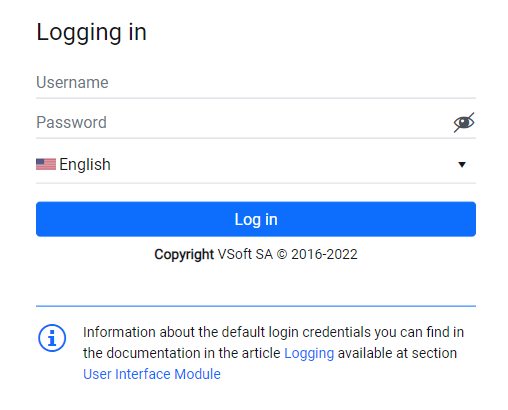The width and height of the screenshot is (508, 410).
Task: Click the Copyright VSoft SA text
Action: point(256,254)
